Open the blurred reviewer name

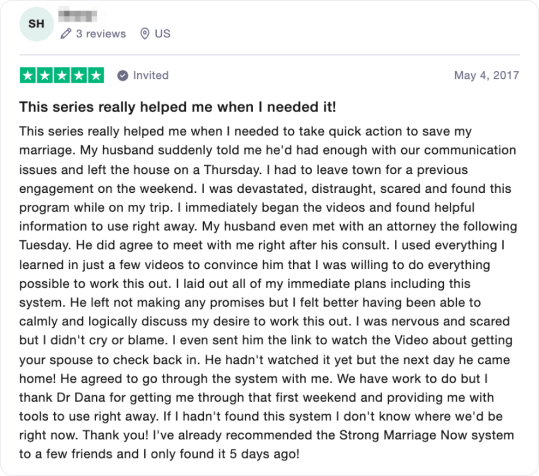77,16
